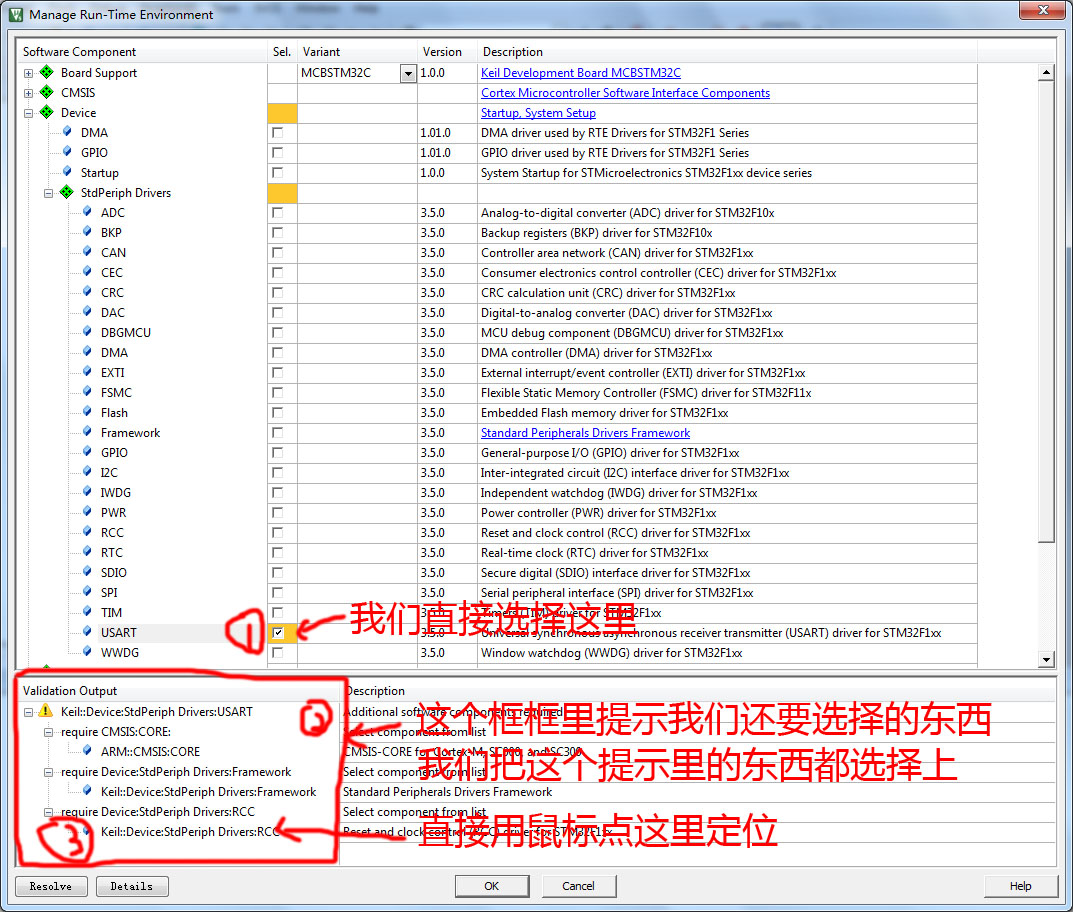Tick the Framework checkbox in the Sel. column
1073x912 pixels.
point(277,432)
